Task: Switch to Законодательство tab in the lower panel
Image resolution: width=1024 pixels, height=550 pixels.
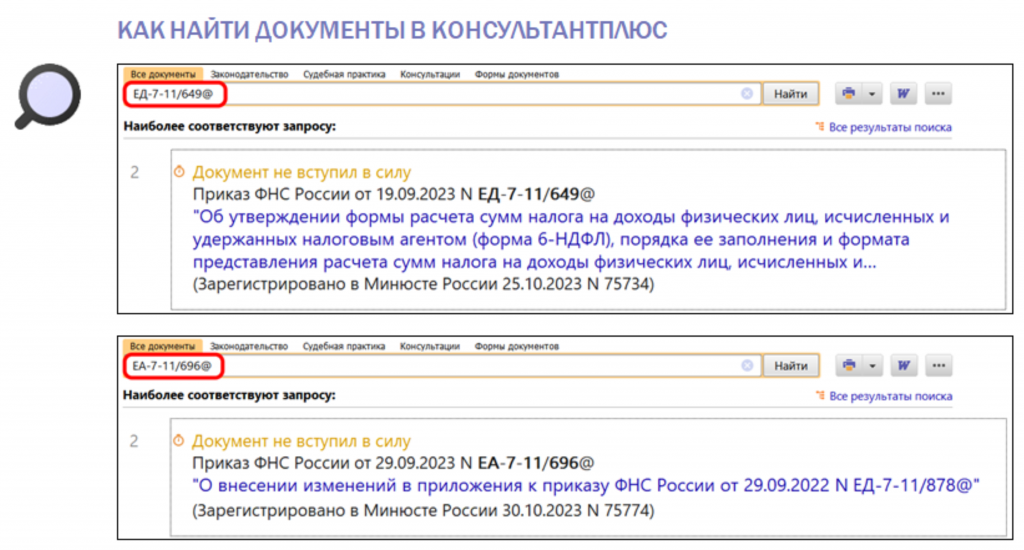Action: pos(249,346)
